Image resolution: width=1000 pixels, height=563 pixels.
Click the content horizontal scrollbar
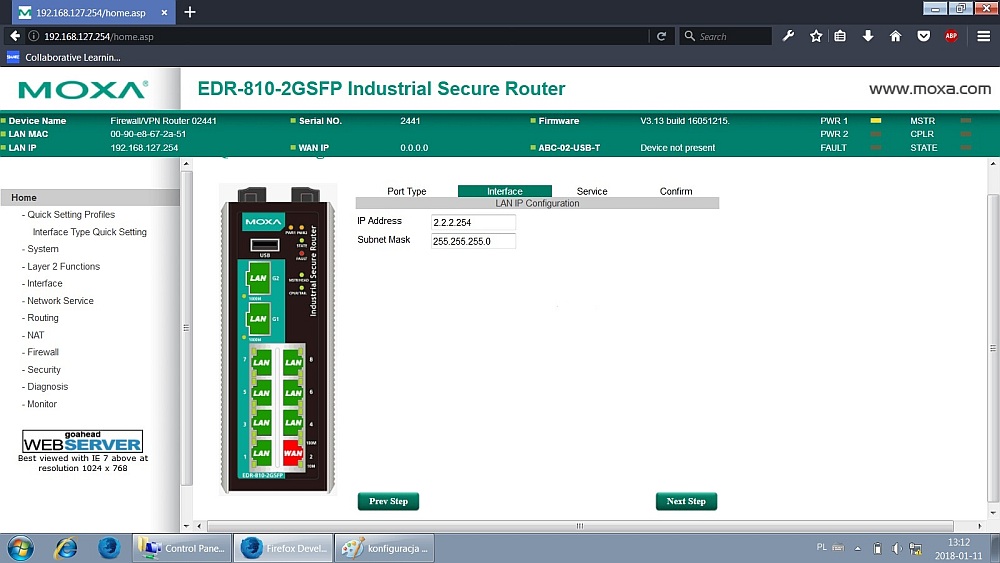coord(580,526)
